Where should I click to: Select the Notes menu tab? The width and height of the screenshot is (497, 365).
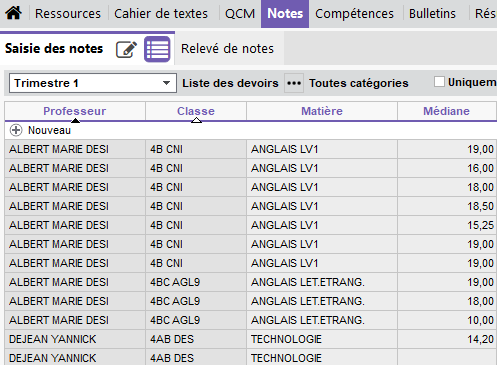(285, 14)
